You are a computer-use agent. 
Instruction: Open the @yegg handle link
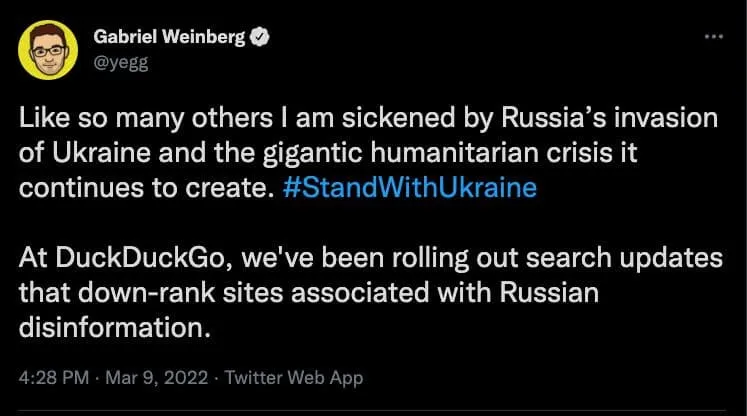[x=121, y=62]
